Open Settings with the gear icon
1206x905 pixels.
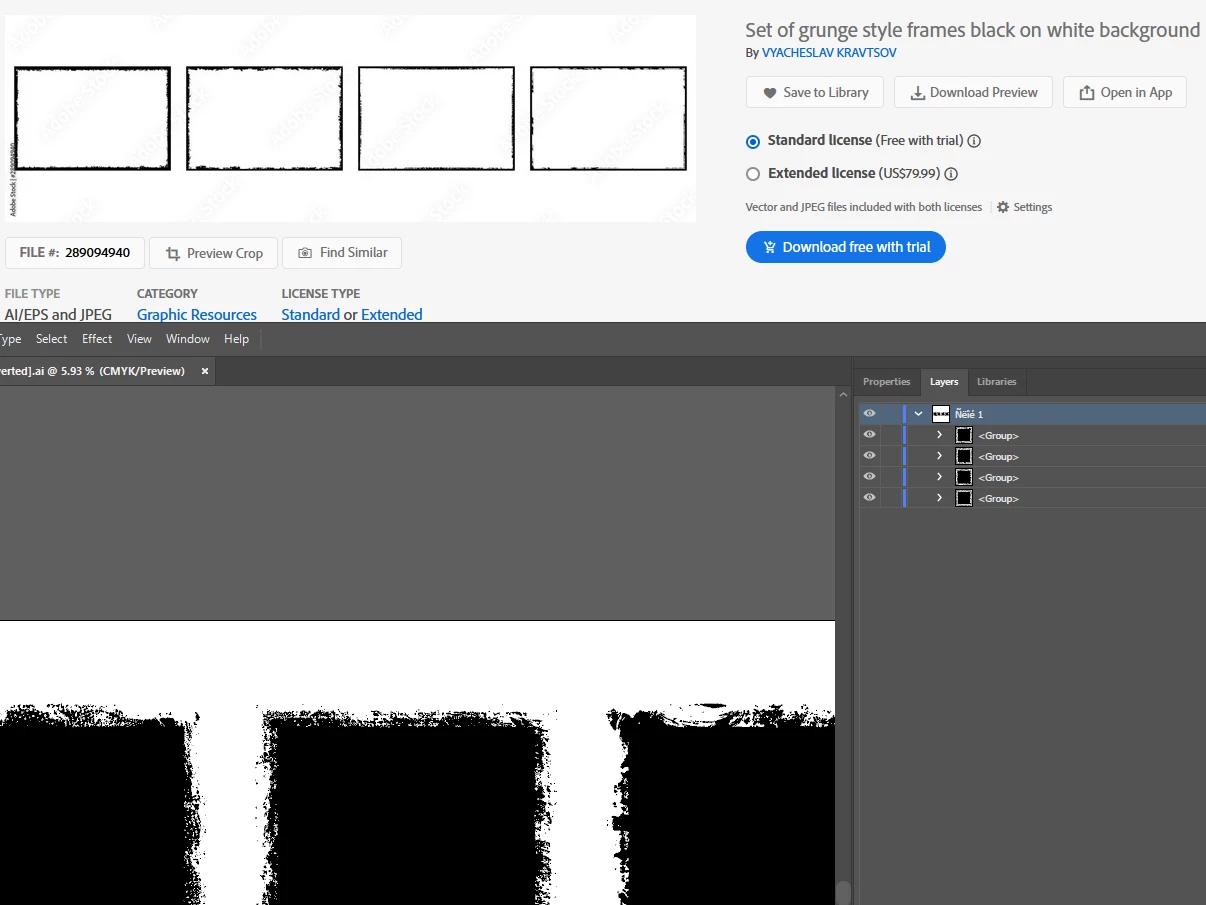1025,207
